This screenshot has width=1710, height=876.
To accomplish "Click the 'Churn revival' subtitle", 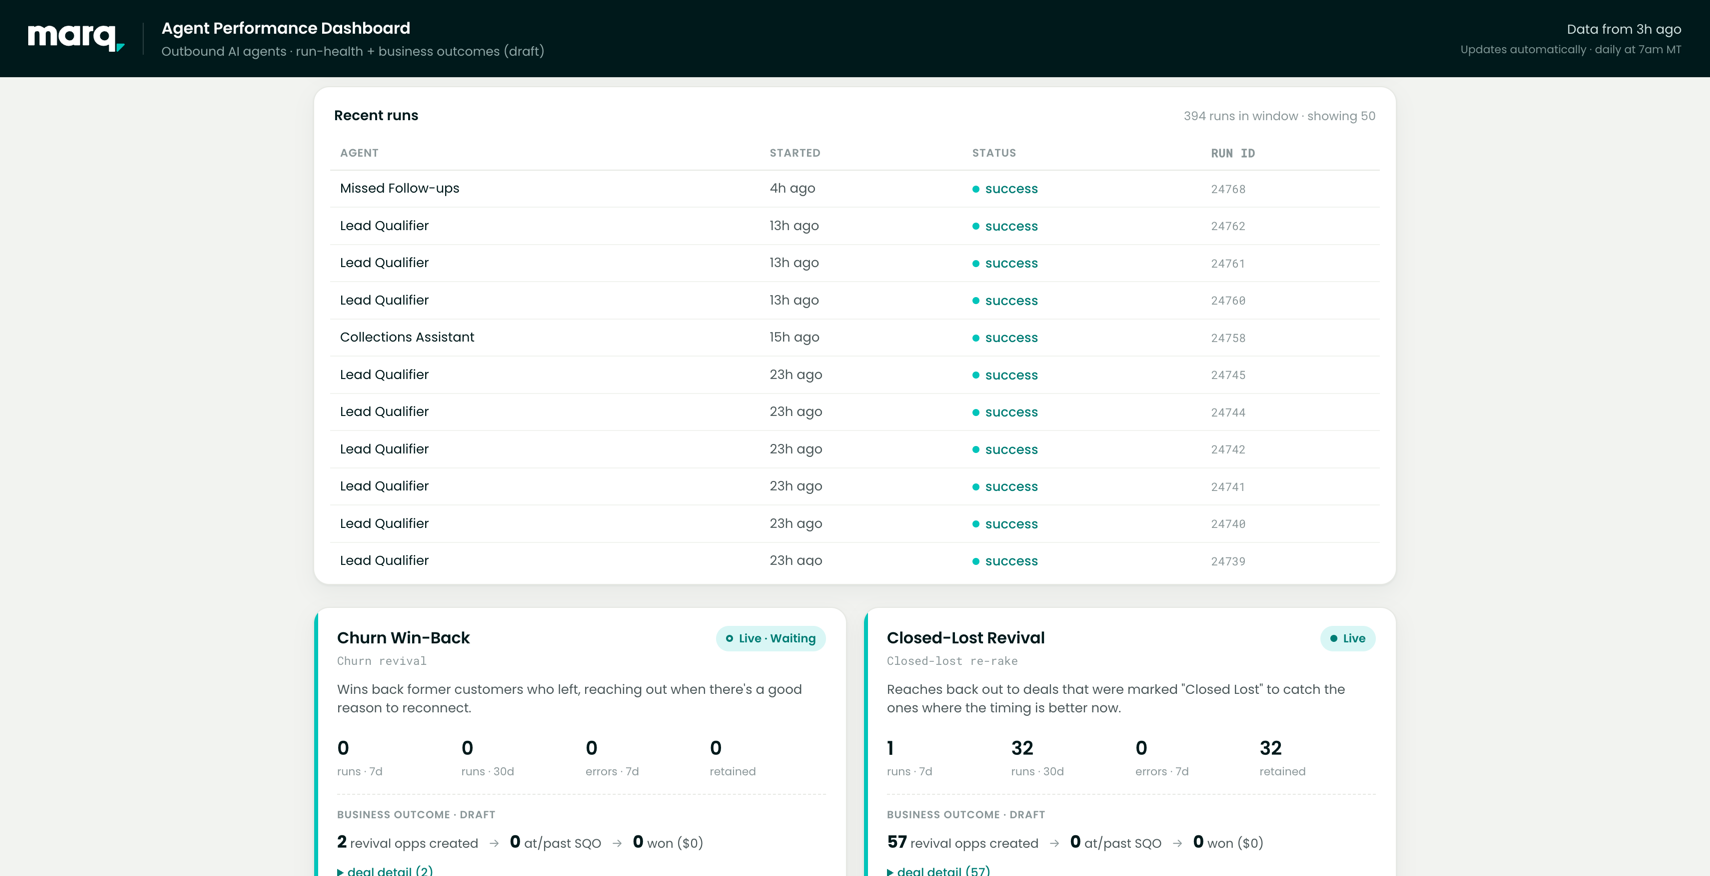I will [x=382, y=661].
